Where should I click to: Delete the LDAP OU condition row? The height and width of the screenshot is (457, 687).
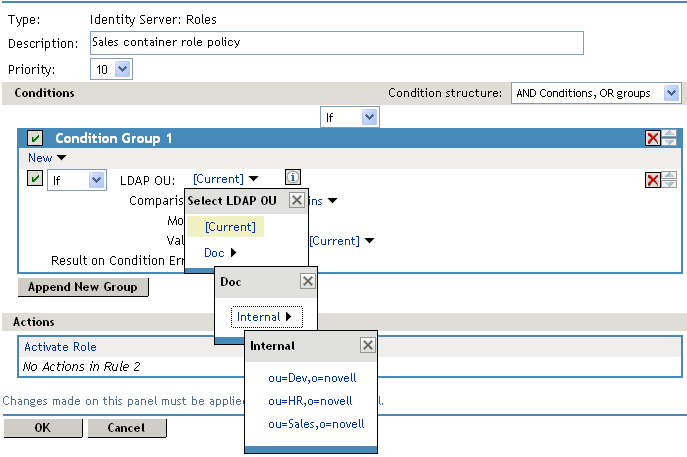653,179
